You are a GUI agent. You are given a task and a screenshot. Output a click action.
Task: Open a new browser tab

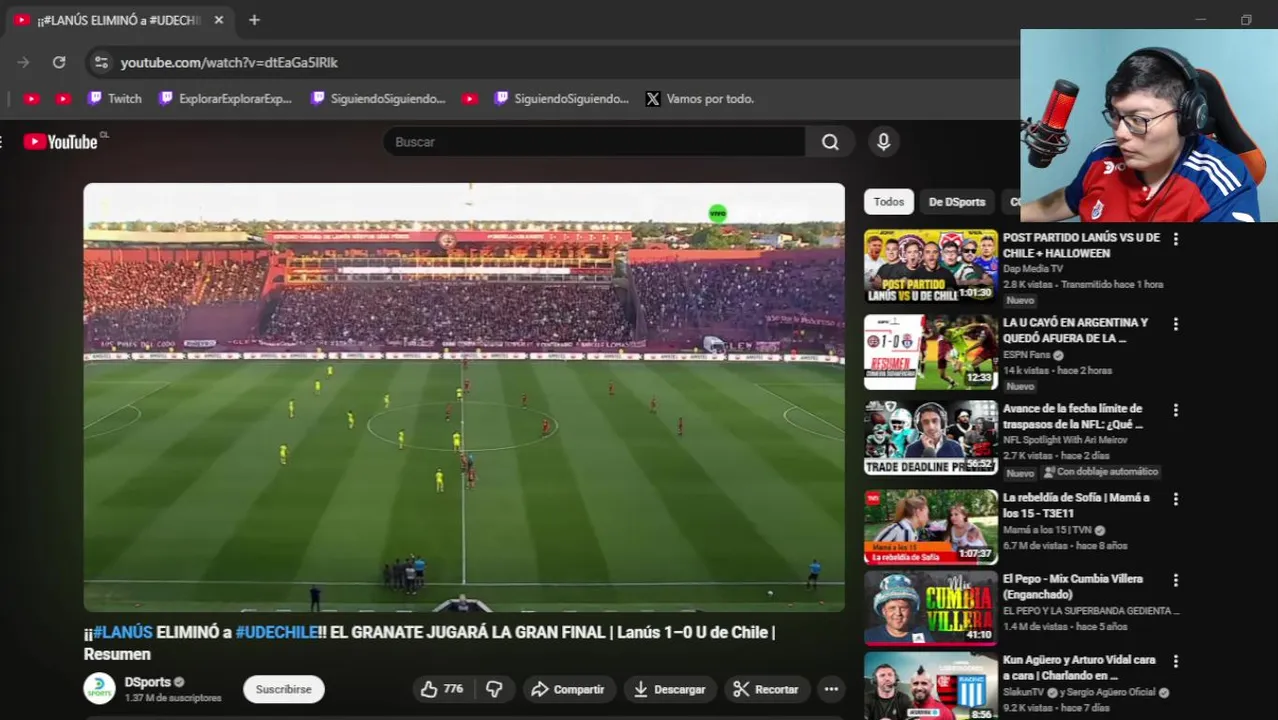pyautogui.click(x=254, y=20)
